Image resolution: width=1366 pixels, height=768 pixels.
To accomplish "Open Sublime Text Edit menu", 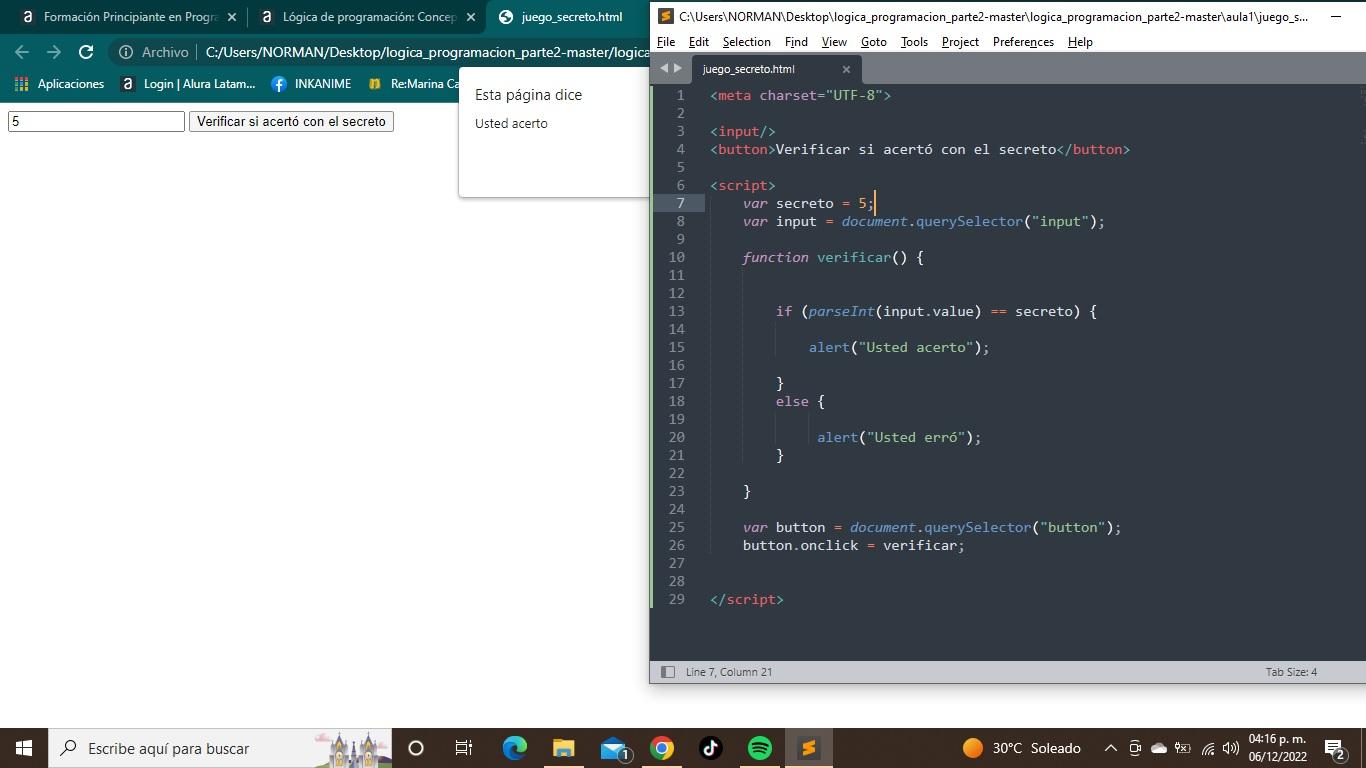I will coord(699,42).
